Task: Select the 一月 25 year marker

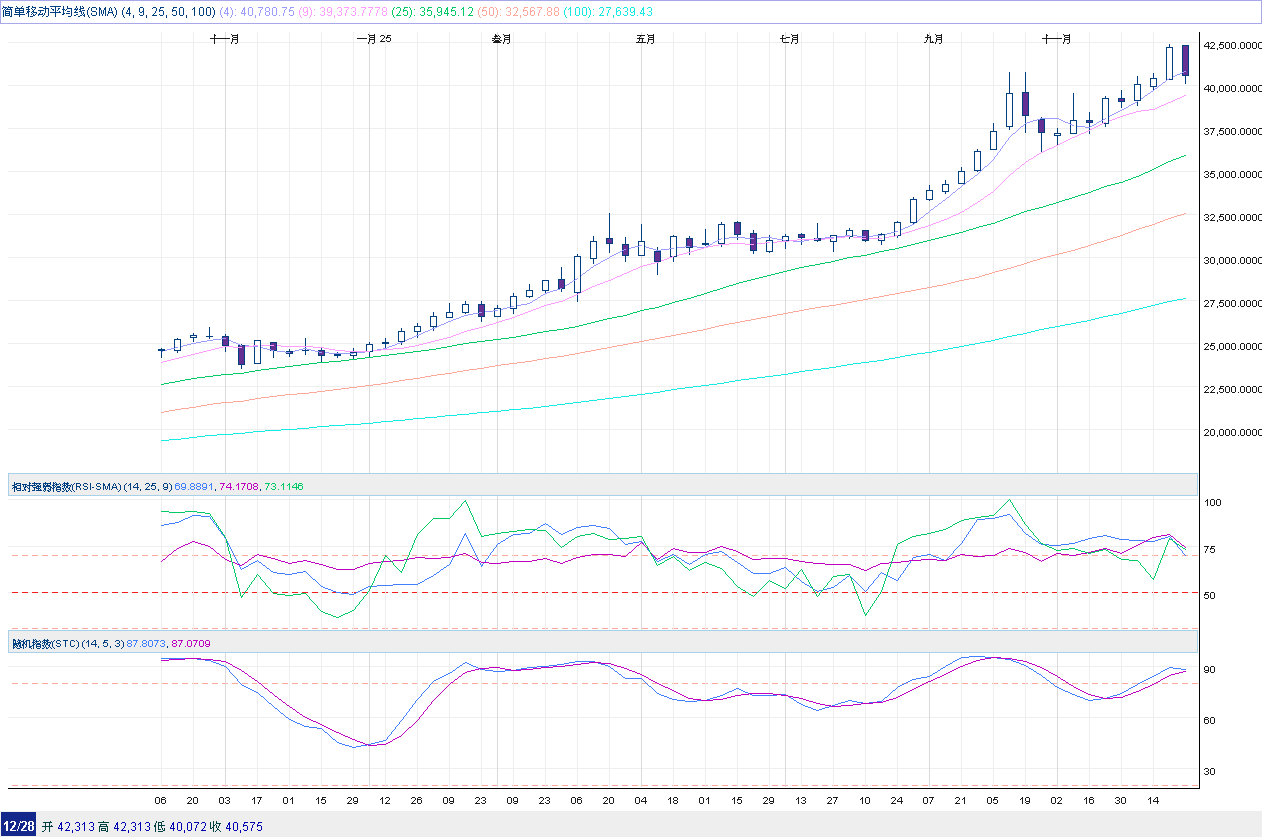Action: click(x=374, y=39)
